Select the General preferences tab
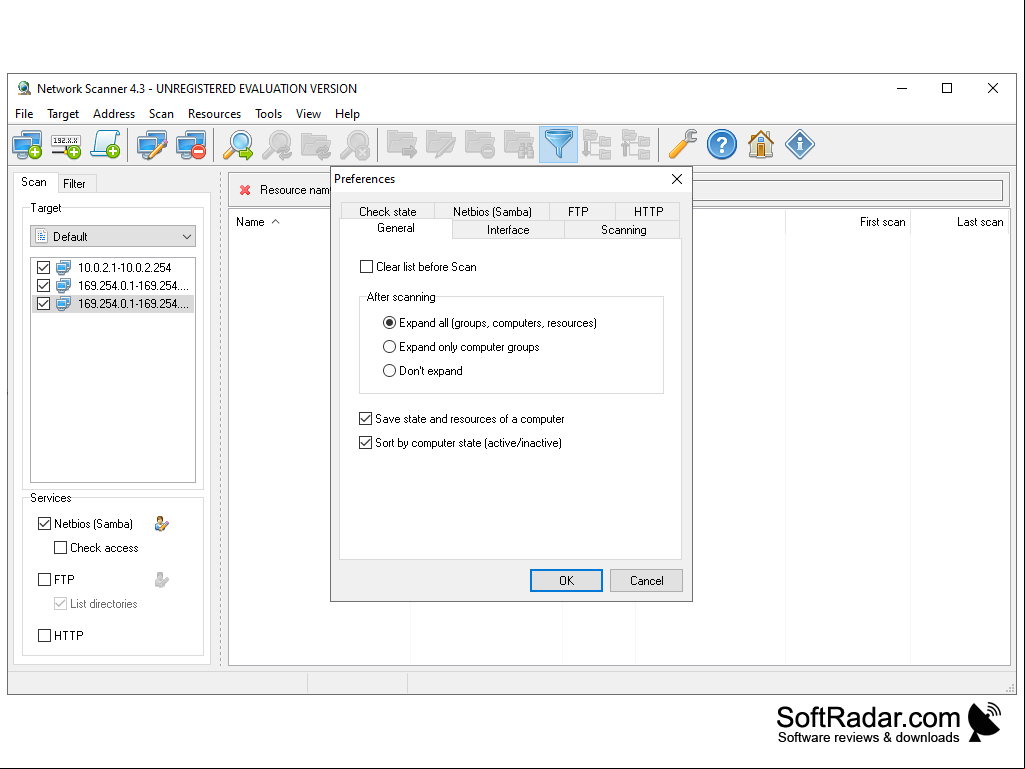This screenshot has width=1025, height=769. click(395, 228)
